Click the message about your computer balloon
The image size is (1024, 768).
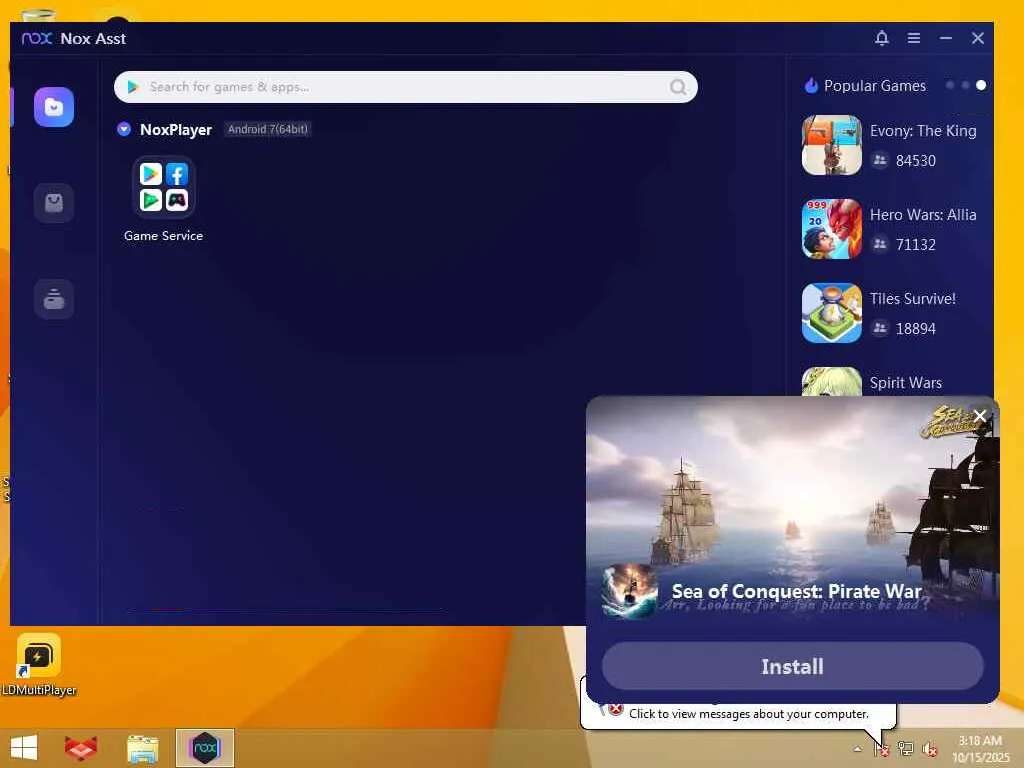pyautogui.click(x=748, y=714)
